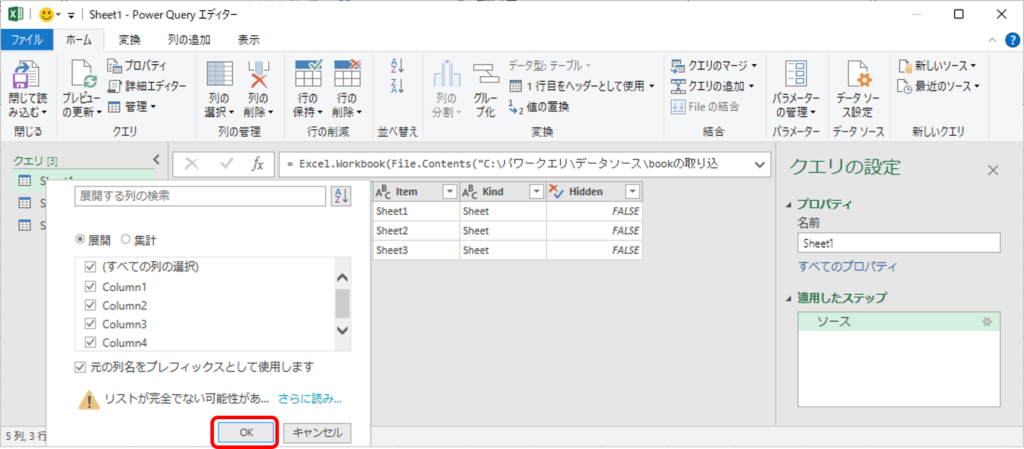Click the formula bar confirm checkmark
This screenshot has height=449, width=1024.
(x=227, y=164)
